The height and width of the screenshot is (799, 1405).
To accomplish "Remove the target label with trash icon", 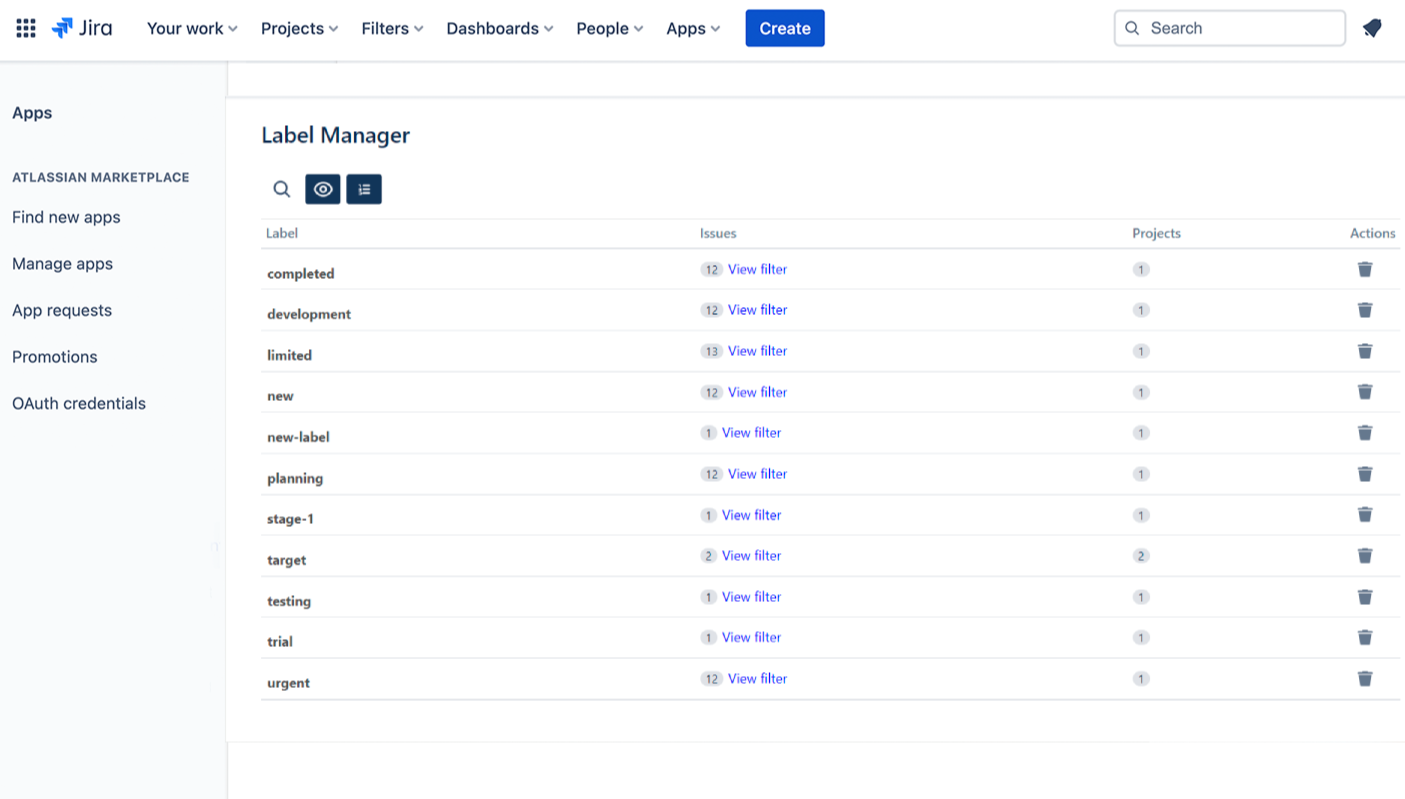I will [x=1364, y=556].
